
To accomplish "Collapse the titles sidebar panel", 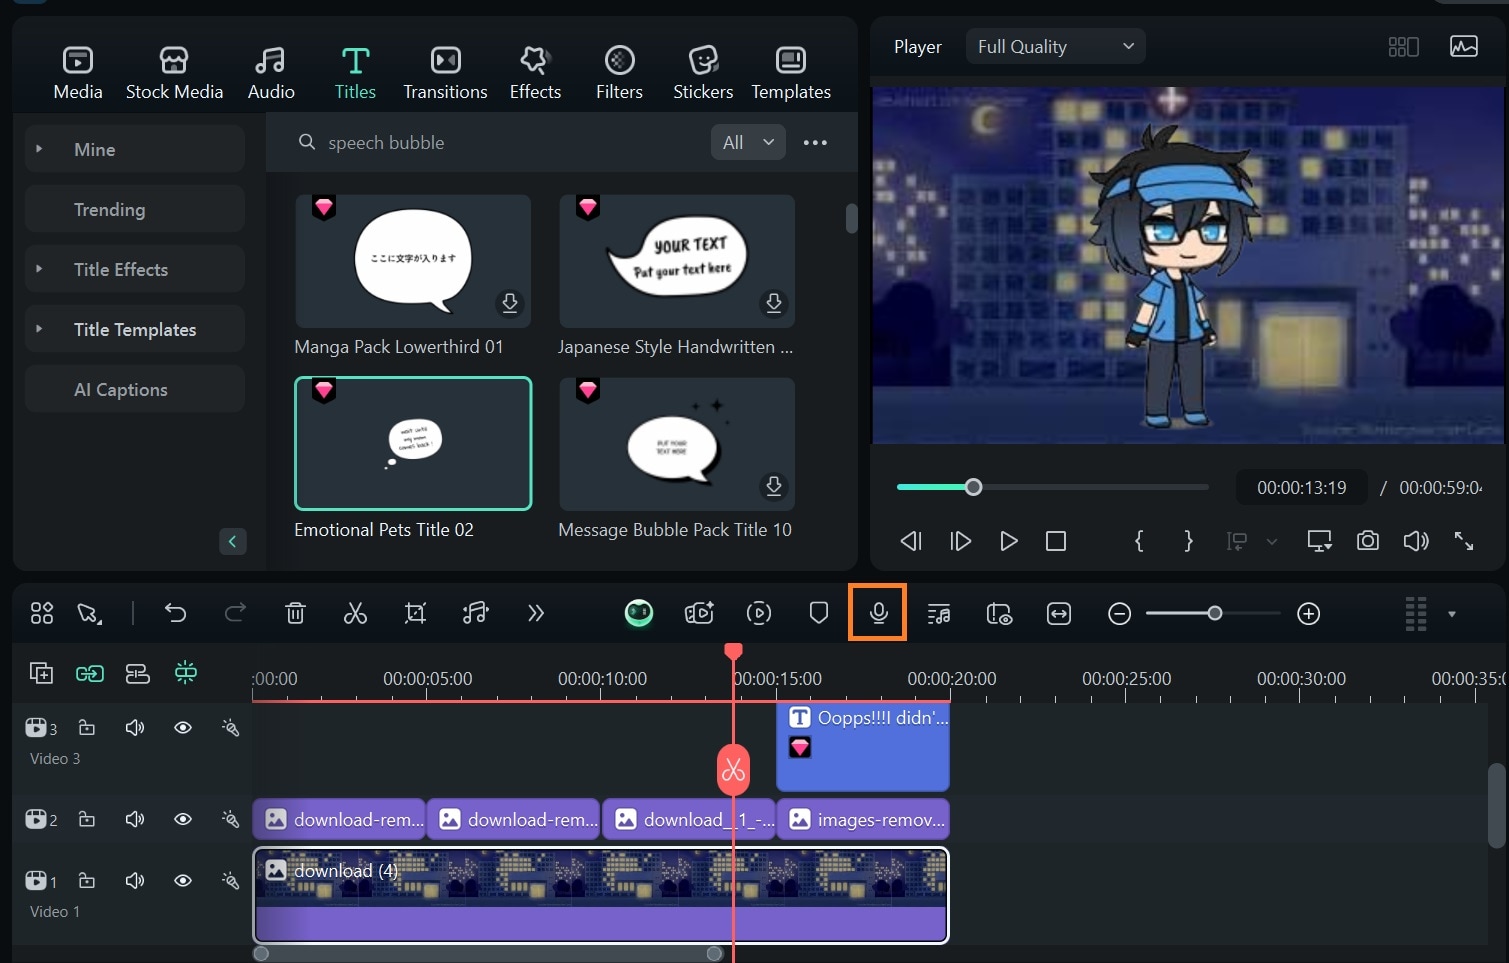I will [232, 541].
